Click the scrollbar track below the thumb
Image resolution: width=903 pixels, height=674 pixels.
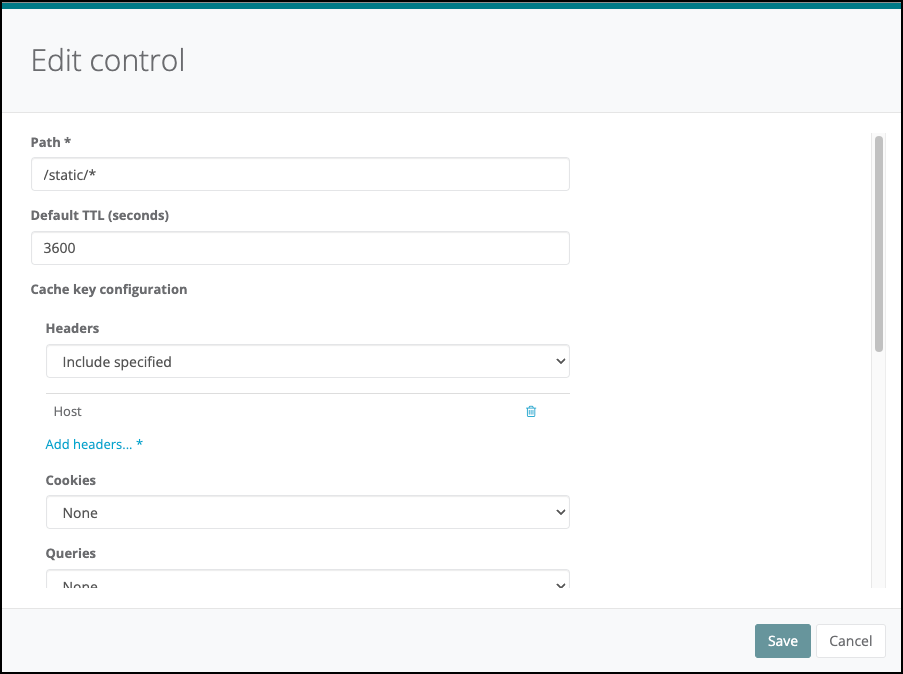879,470
